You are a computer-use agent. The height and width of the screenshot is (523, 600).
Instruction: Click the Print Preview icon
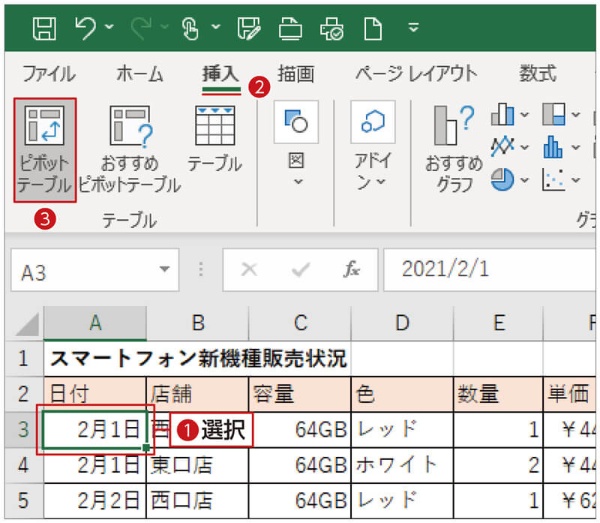point(332,29)
